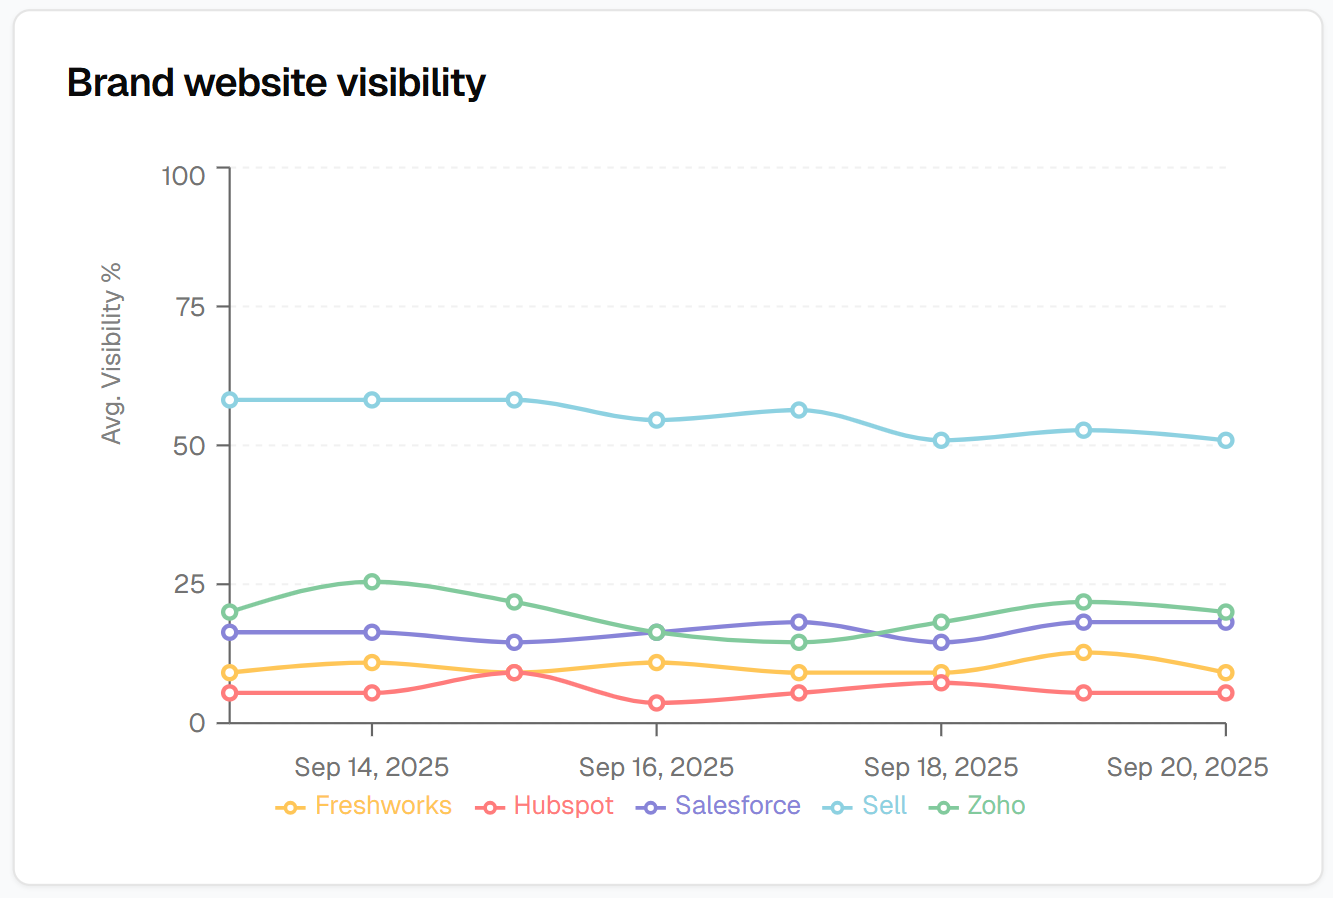The height and width of the screenshot is (898, 1333).
Task: Click the Hubspot red legend marker icon
Action: coord(490,807)
